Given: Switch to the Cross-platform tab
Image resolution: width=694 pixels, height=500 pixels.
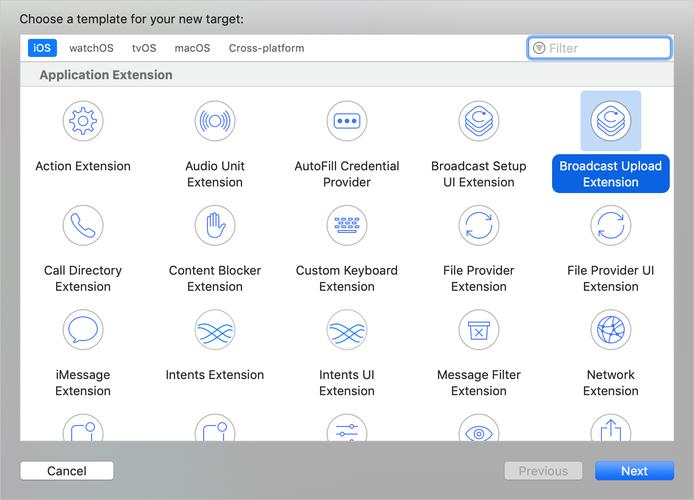Looking at the screenshot, I should (x=266, y=48).
